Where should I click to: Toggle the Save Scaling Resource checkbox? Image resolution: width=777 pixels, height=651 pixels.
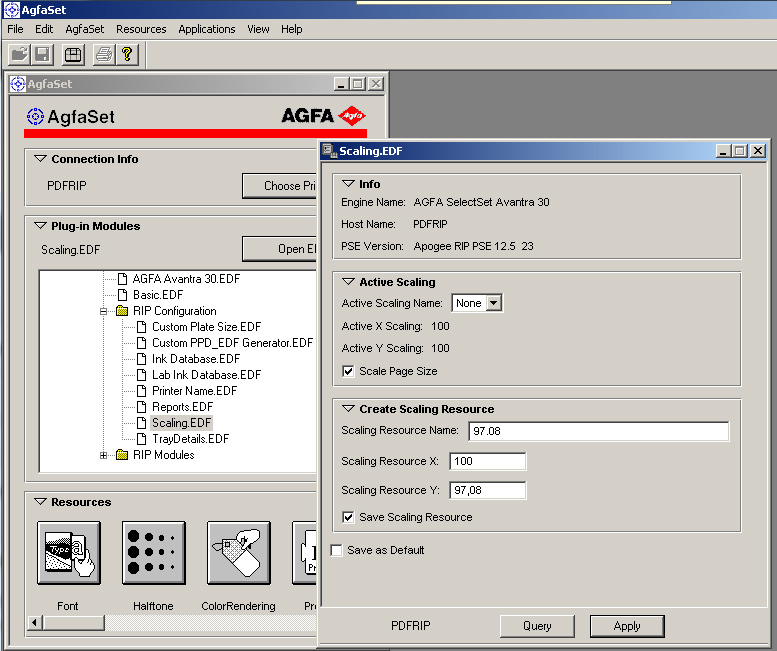pos(348,517)
